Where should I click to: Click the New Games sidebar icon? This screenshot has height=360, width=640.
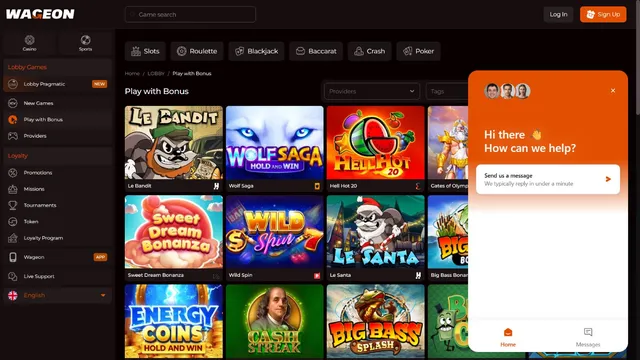point(13,103)
